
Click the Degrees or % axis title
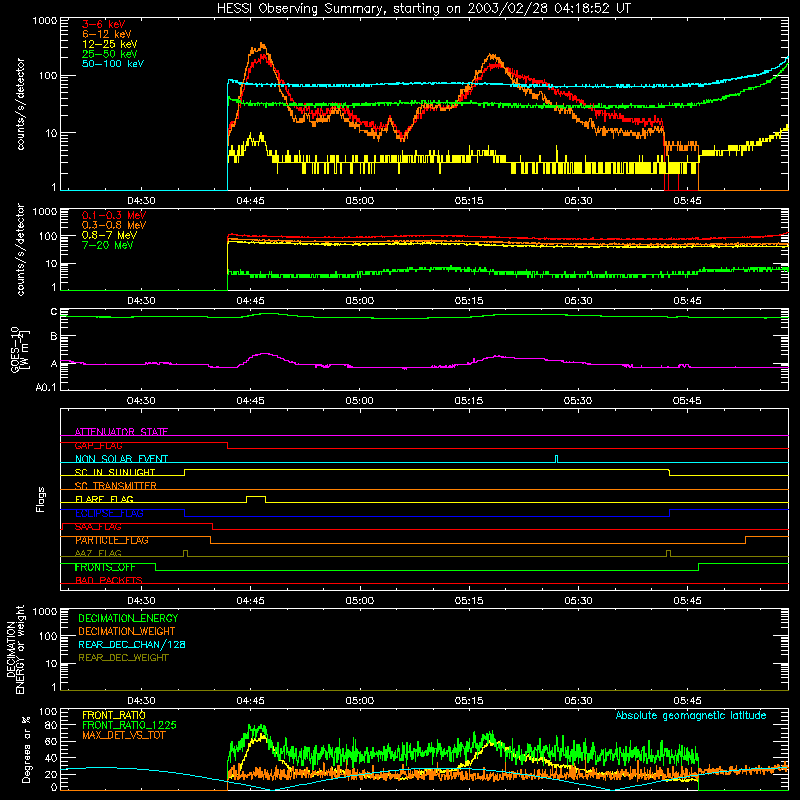[26, 749]
